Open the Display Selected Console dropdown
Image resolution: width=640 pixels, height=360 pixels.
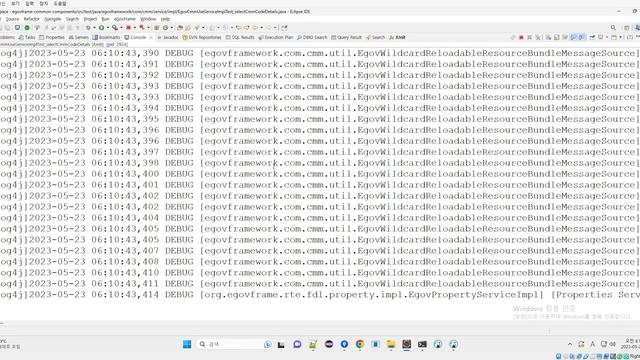click(x=607, y=37)
